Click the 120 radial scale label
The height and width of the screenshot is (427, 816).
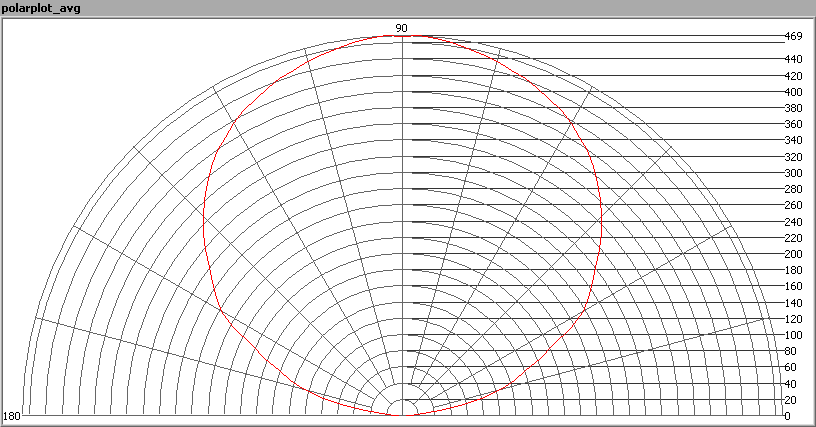point(793,319)
